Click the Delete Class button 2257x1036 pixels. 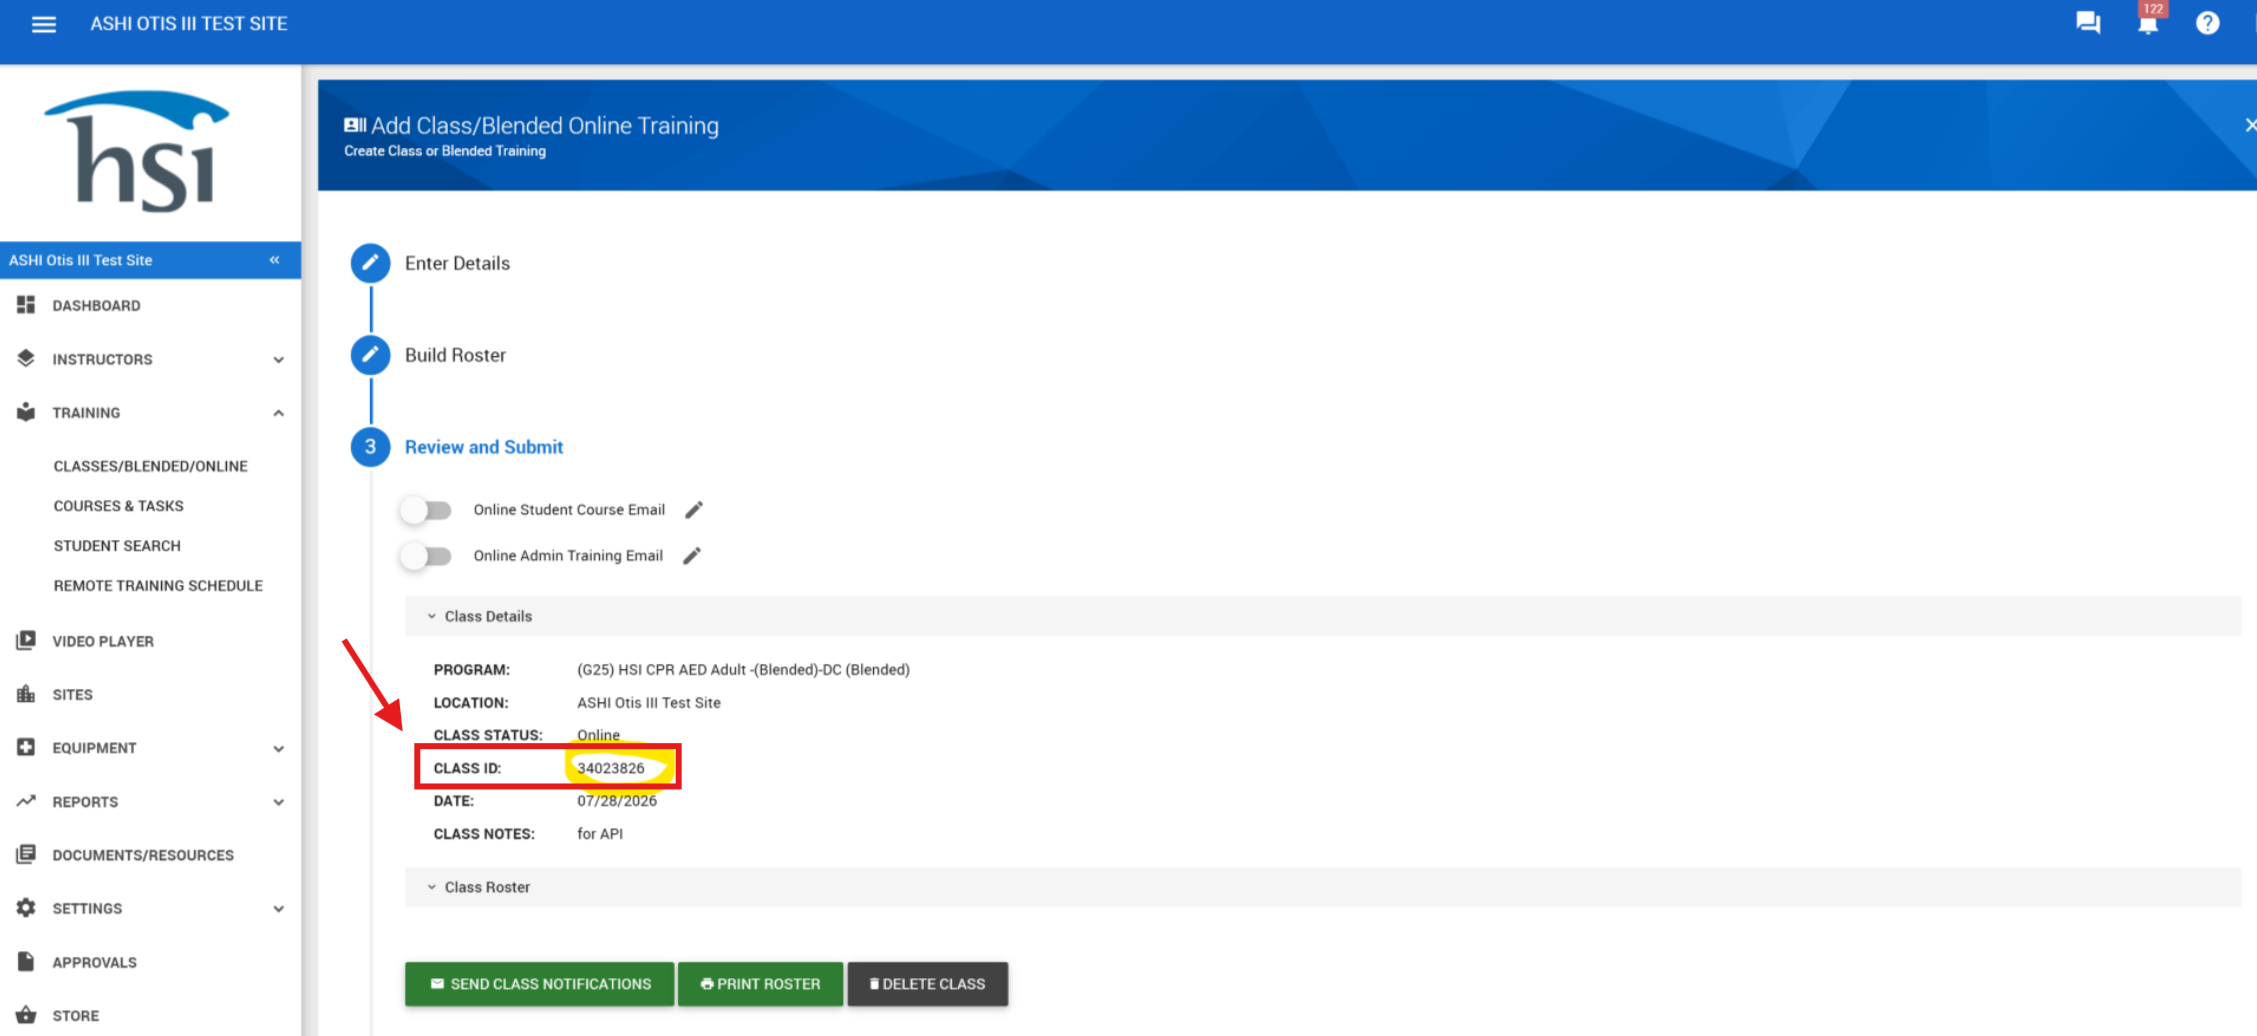(927, 984)
